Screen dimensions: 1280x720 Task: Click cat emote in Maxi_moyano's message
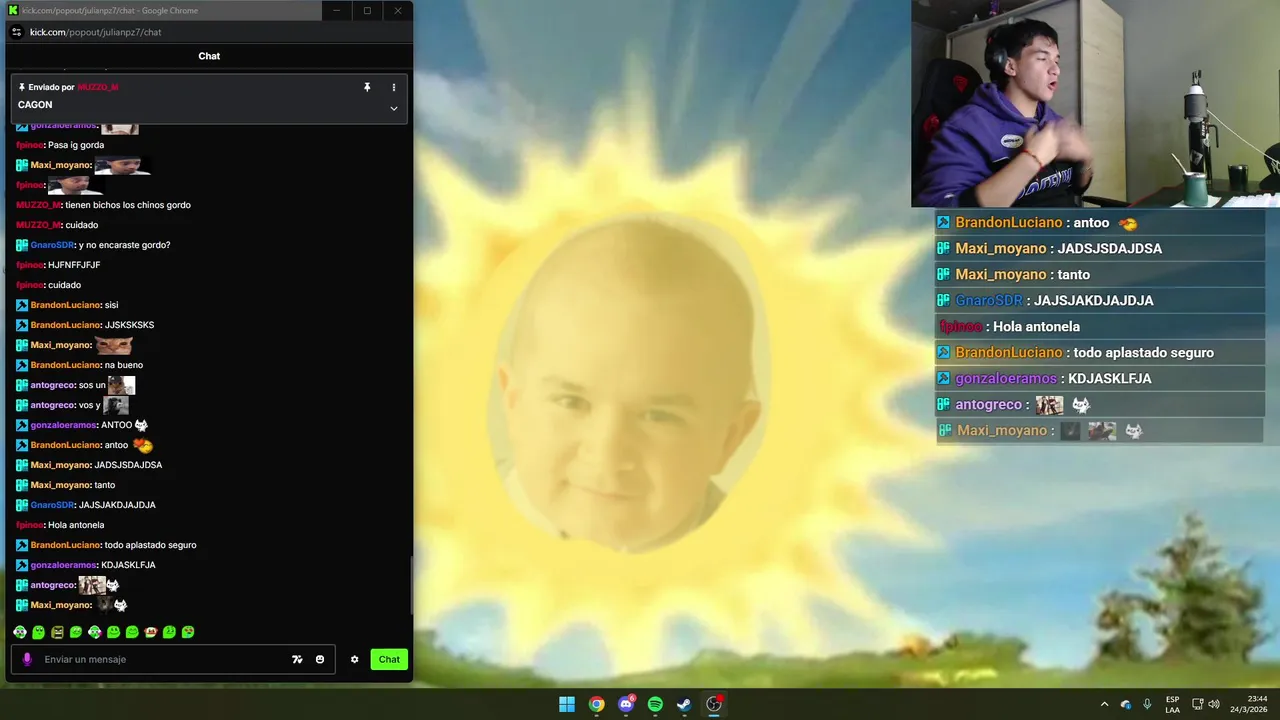click(x=114, y=345)
